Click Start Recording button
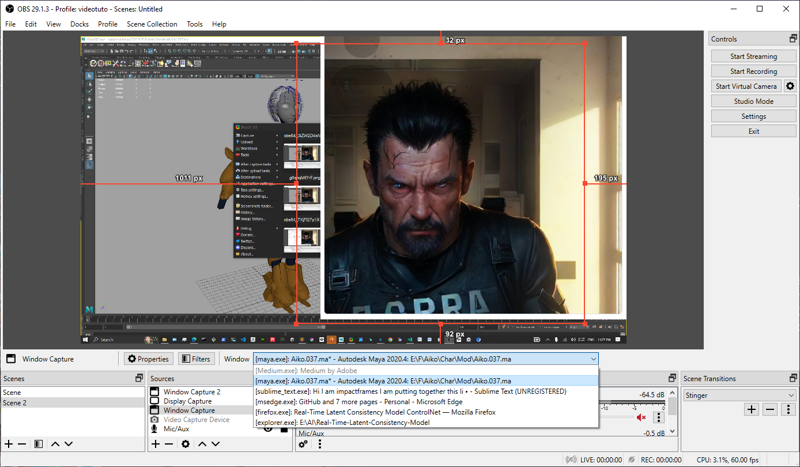Viewport: 800px width, 467px height. coord(753,71)
